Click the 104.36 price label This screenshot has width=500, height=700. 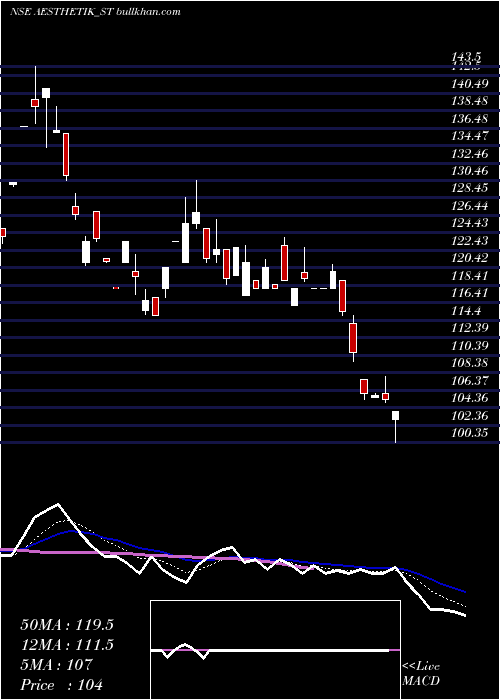[x=470, y=398]
